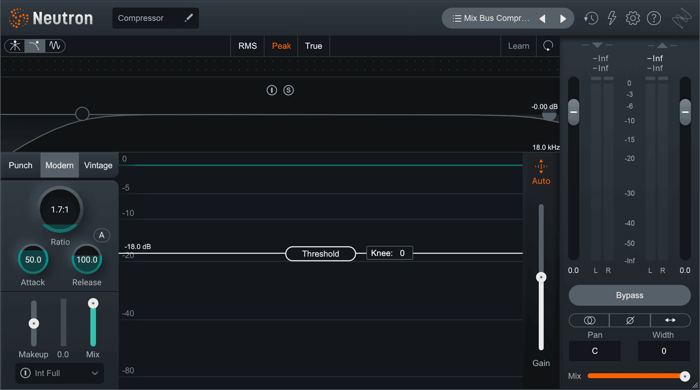Click the -18.0 dB threshold readout
Viewport: 700px width, 390px height.
pyautogui.click(x=138, y=246)
